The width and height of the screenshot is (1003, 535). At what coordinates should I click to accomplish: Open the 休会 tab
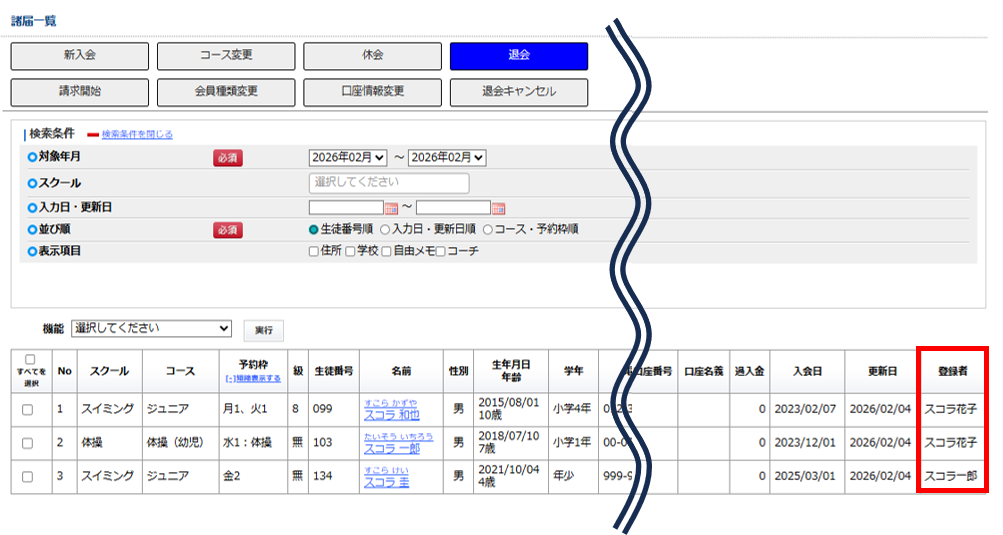point(372,56)
